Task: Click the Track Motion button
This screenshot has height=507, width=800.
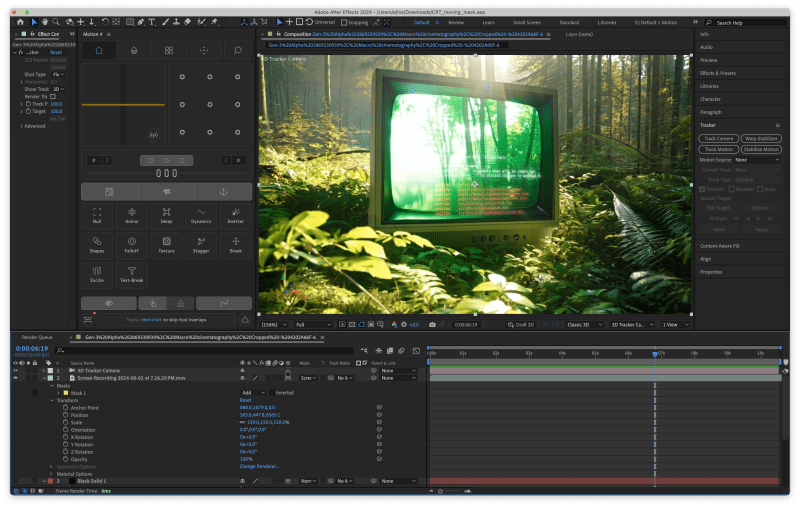Action: (x=718, y=149)
